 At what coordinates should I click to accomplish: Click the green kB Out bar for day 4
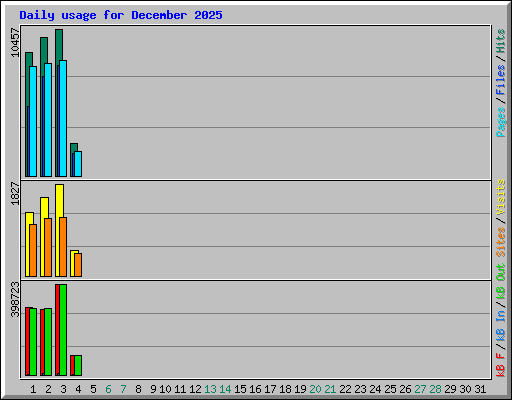(x=78, y=365)
